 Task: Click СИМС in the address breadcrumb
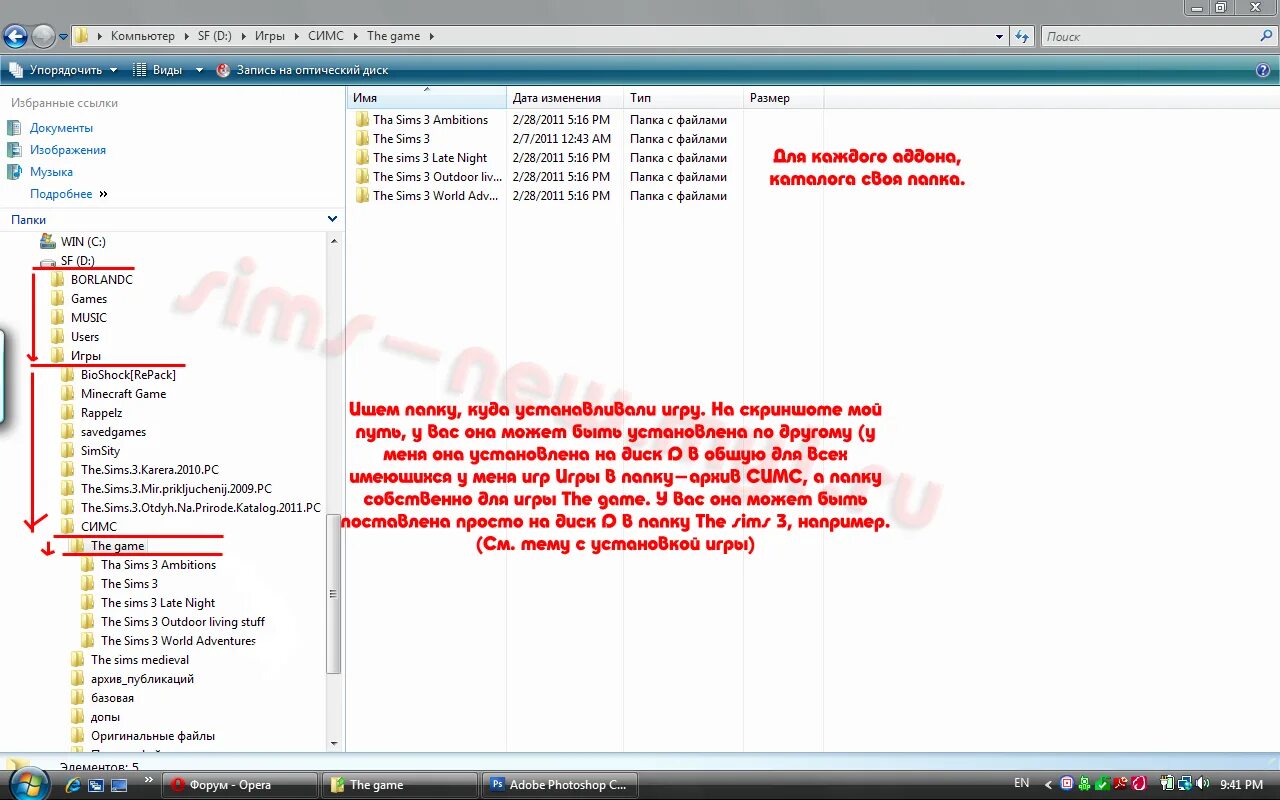(x=326, y=36)
